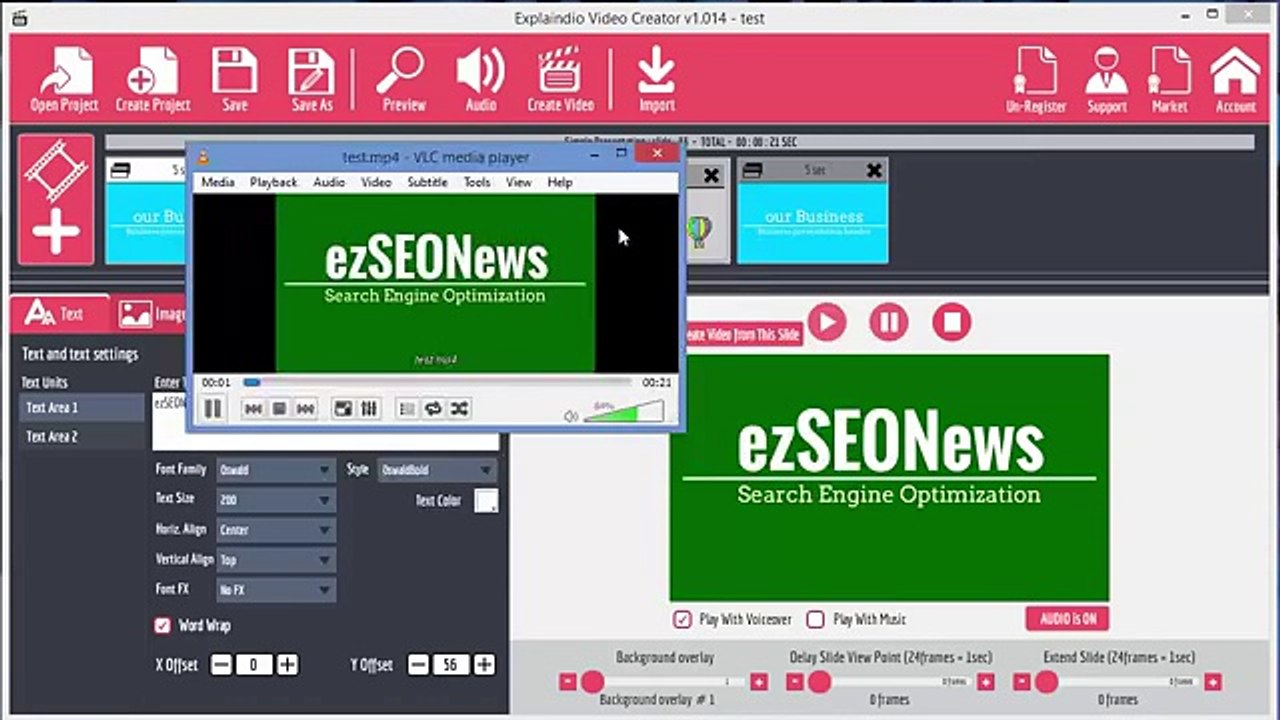1280x720 pixels.
Task: Click the Create Video clapperboard icon
Action: tap(560, 78)
